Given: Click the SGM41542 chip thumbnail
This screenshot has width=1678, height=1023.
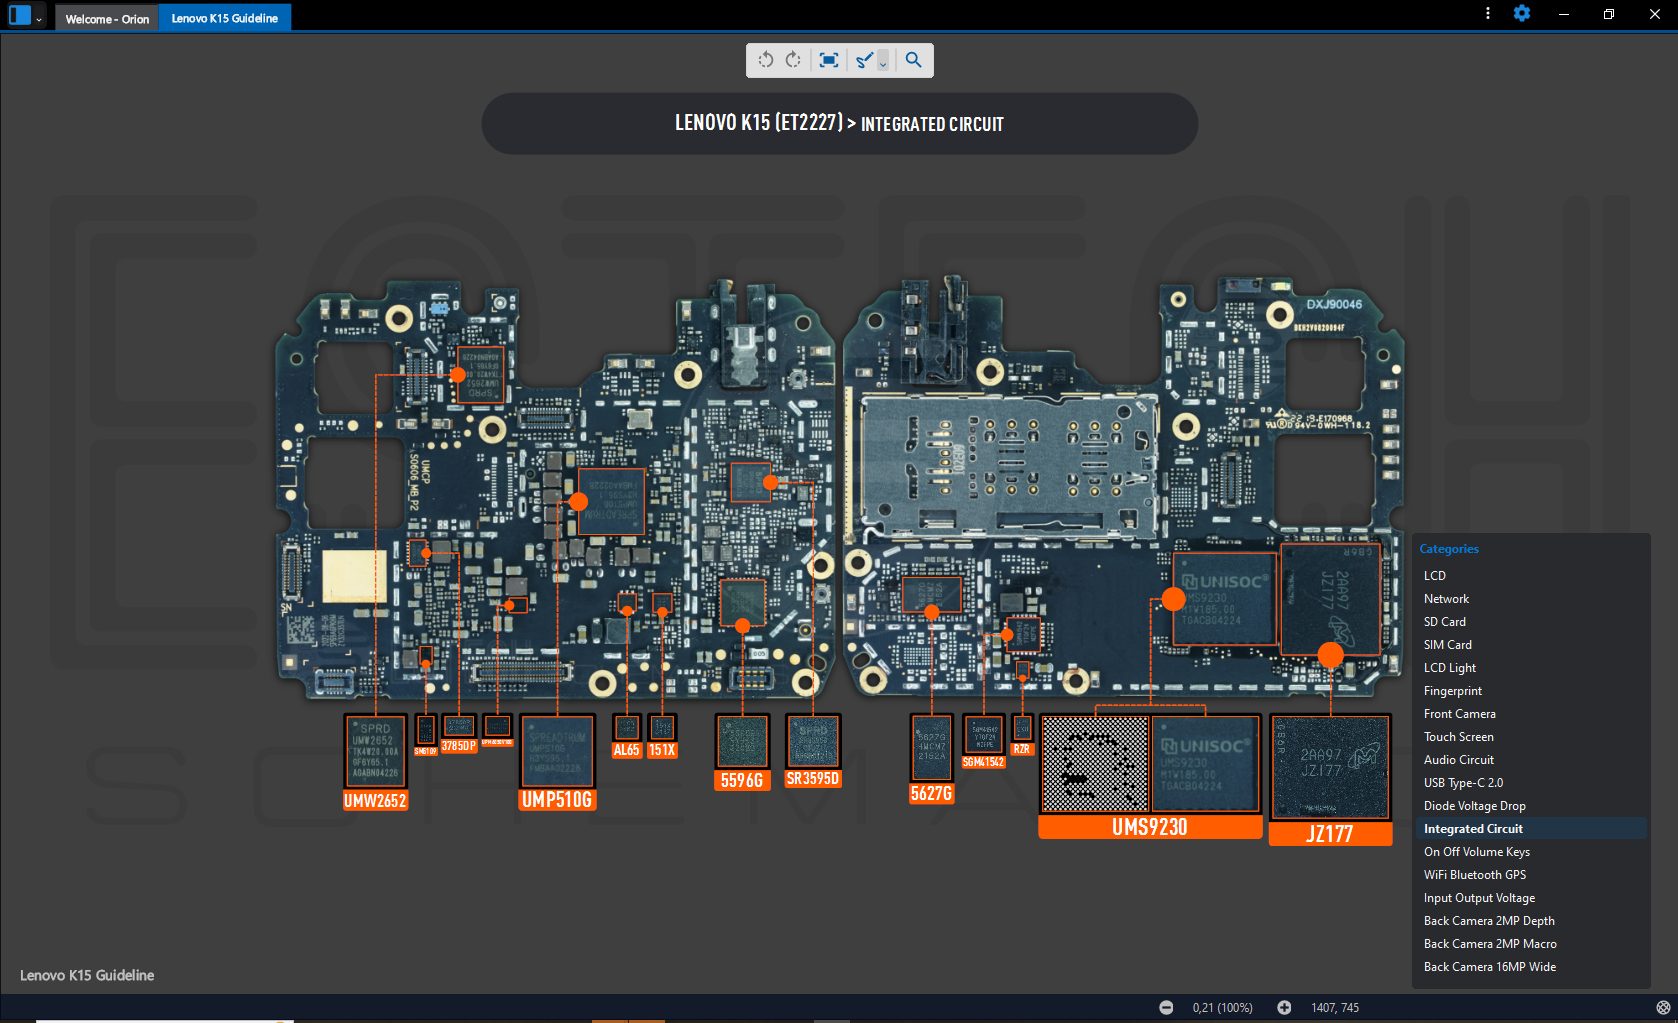Looking at the screenshot, I should tap(984, 734).
